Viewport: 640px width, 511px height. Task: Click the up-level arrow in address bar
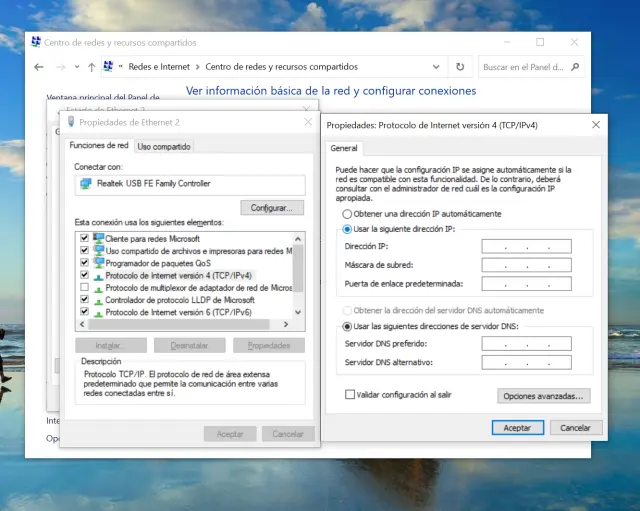(92, 67)
